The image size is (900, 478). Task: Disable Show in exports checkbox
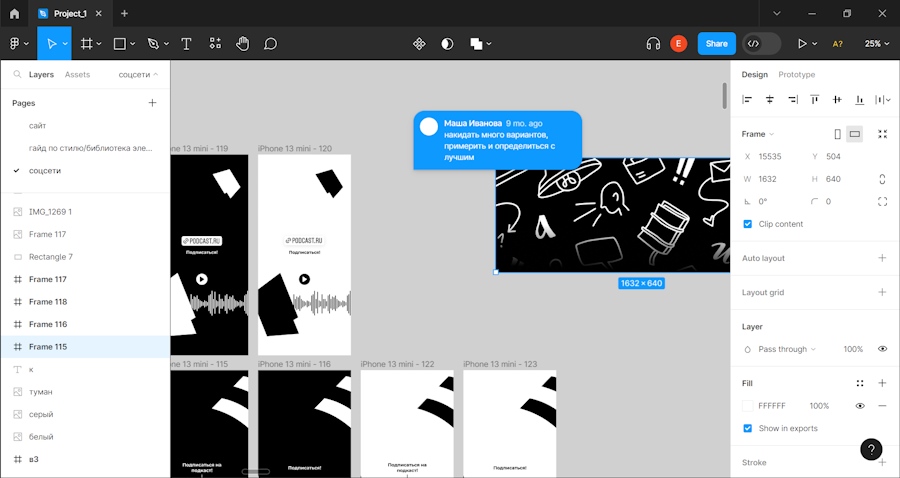coord(748,428)
